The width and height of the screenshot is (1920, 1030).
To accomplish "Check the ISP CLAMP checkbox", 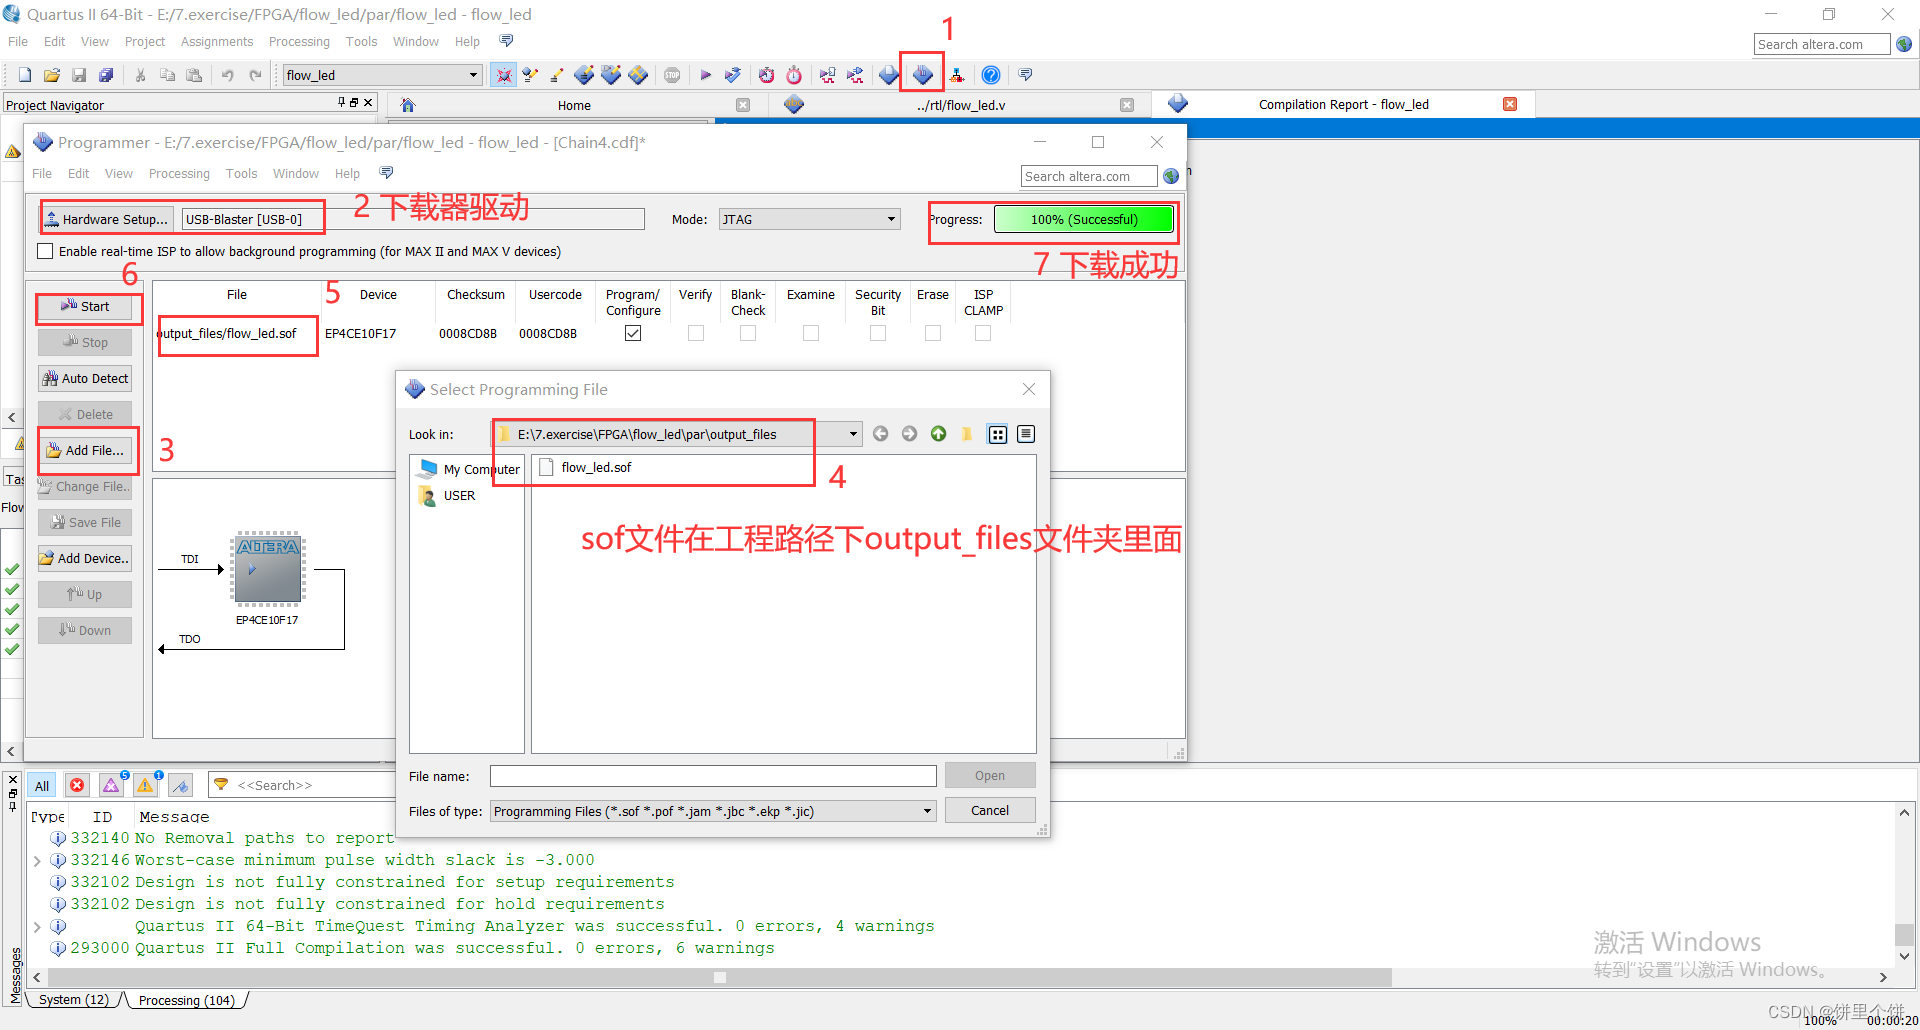I will pos(983,333).
